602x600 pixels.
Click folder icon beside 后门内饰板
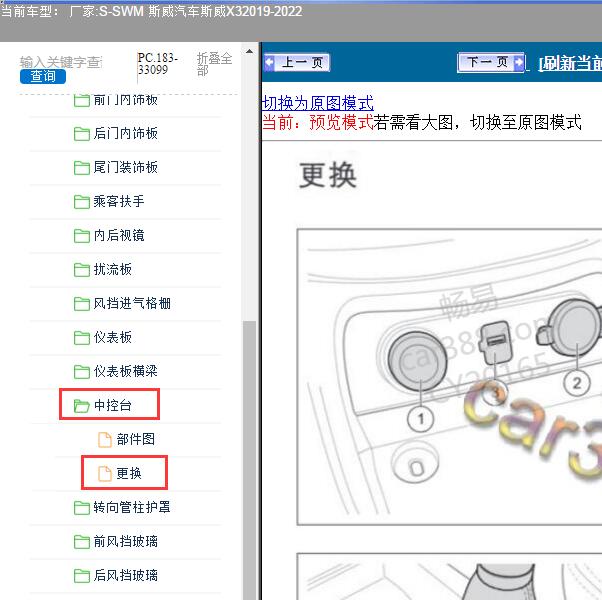pos(81,134)
